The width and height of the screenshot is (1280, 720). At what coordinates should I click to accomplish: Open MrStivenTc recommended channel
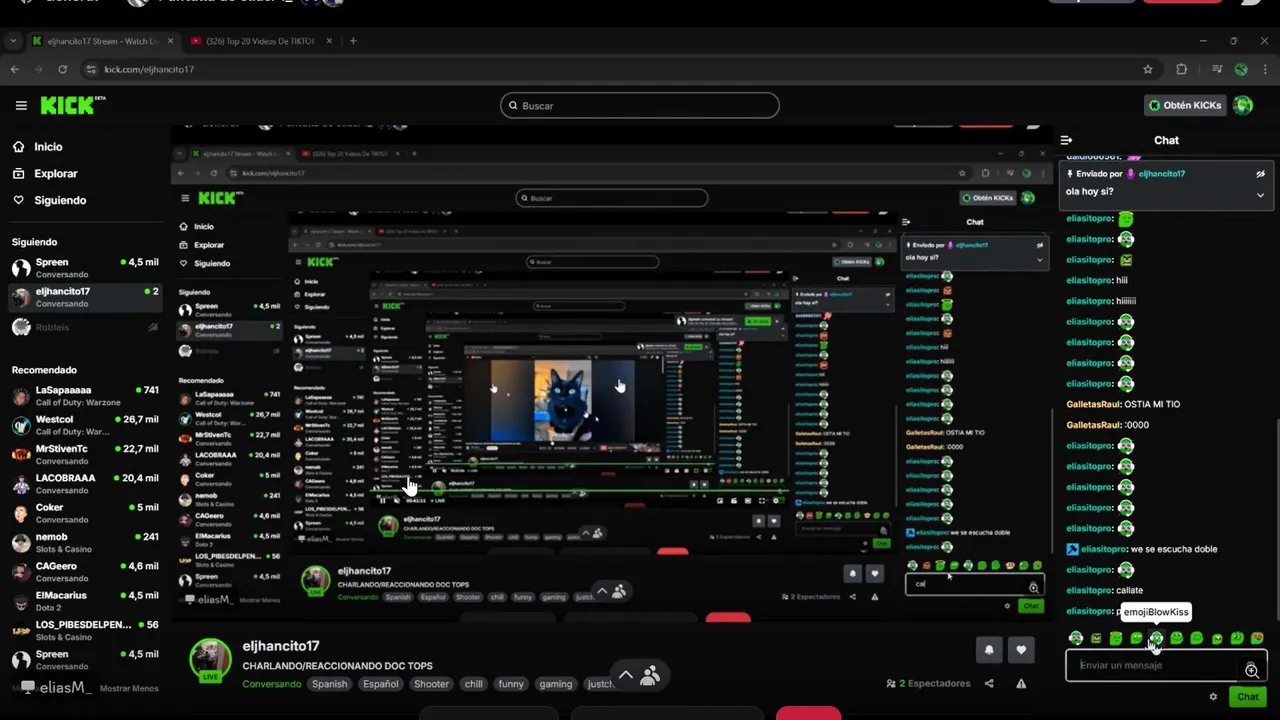pyautogui.click(x=84, y=454)
